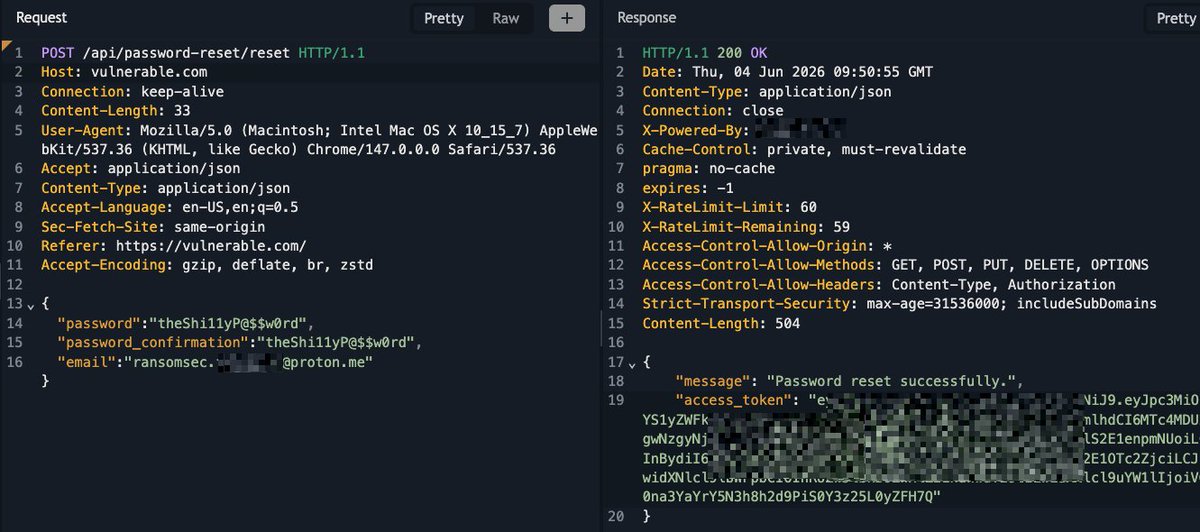Image resolution: width=1200 pixels, height=532 pixels.
Task: Click the Accept-Language header
Action: coord(169,208)
